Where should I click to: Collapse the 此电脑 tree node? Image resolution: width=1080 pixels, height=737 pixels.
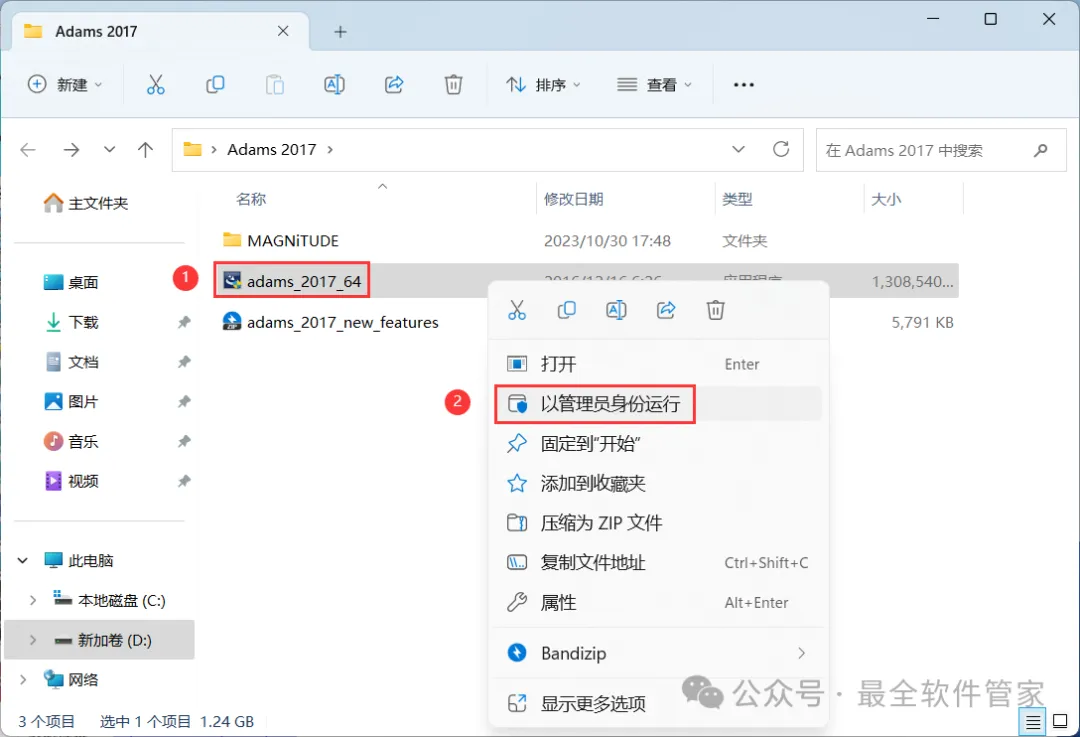pyautogui.click(x=23, y=561)
